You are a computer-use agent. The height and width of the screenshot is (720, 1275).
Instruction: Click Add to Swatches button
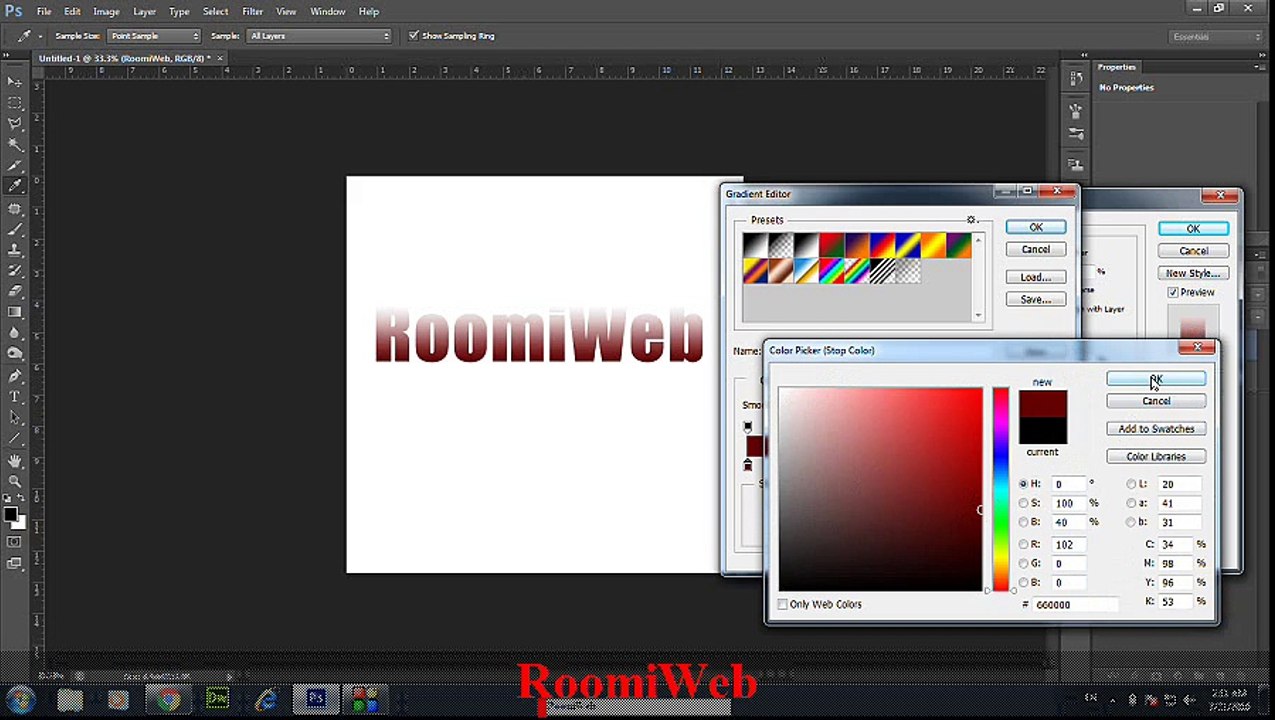[1156, 429]
